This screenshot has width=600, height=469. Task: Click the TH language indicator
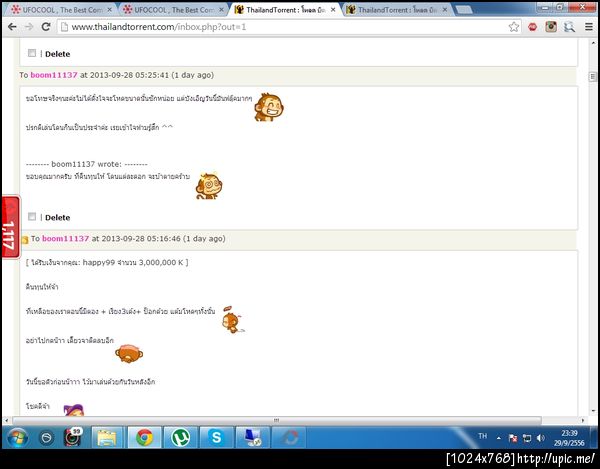point(483,436)
